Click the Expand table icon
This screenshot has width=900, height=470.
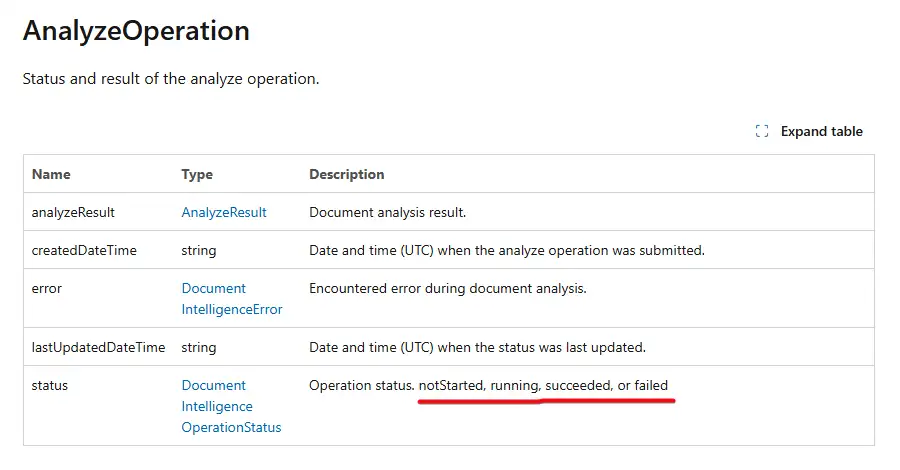pos(762,131)
